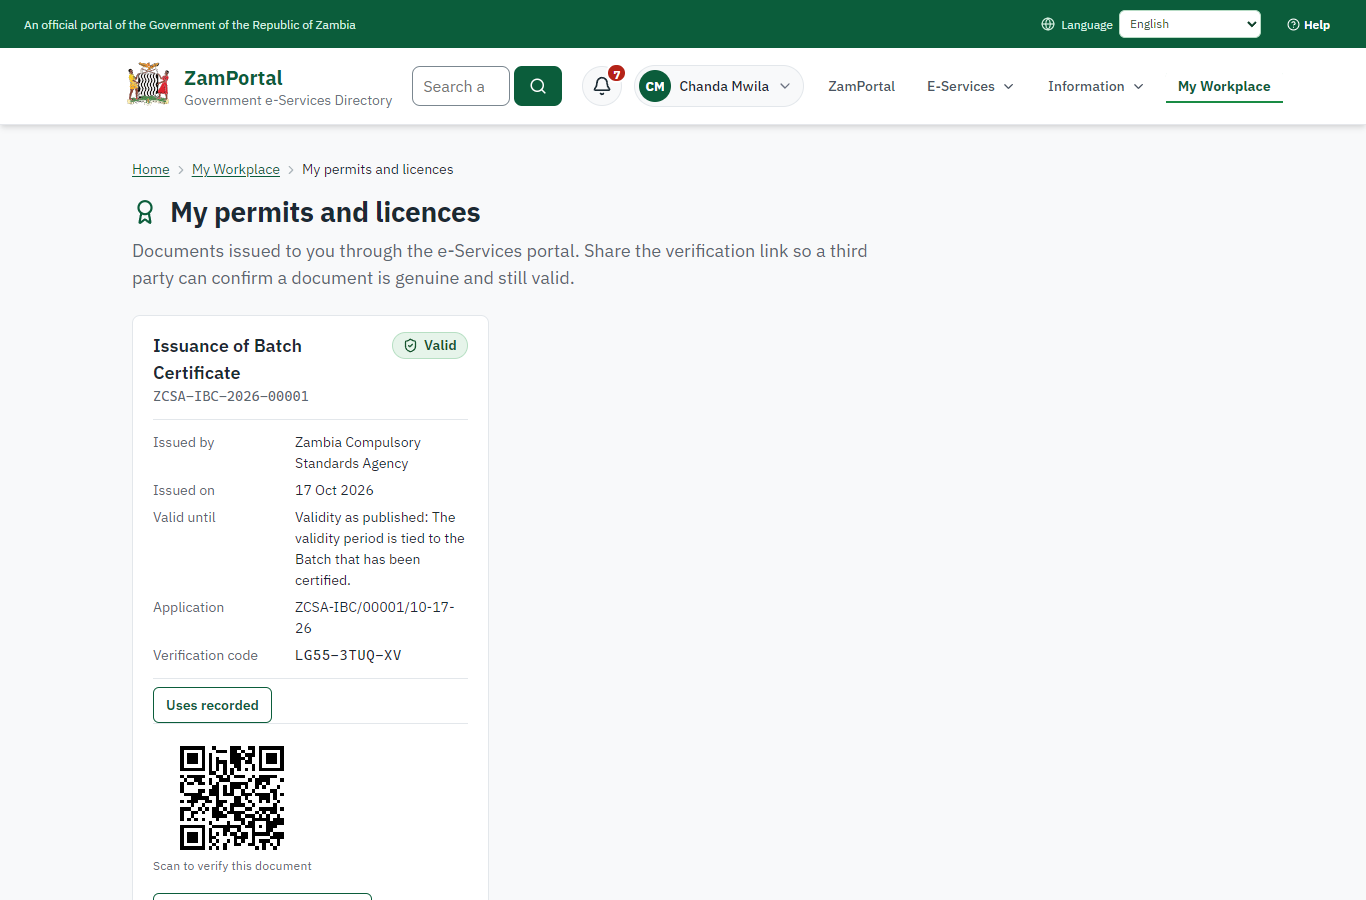Screen dimensions: 1366x900
Task: Click the CM user avatar
Action: (x=655, y=86)
